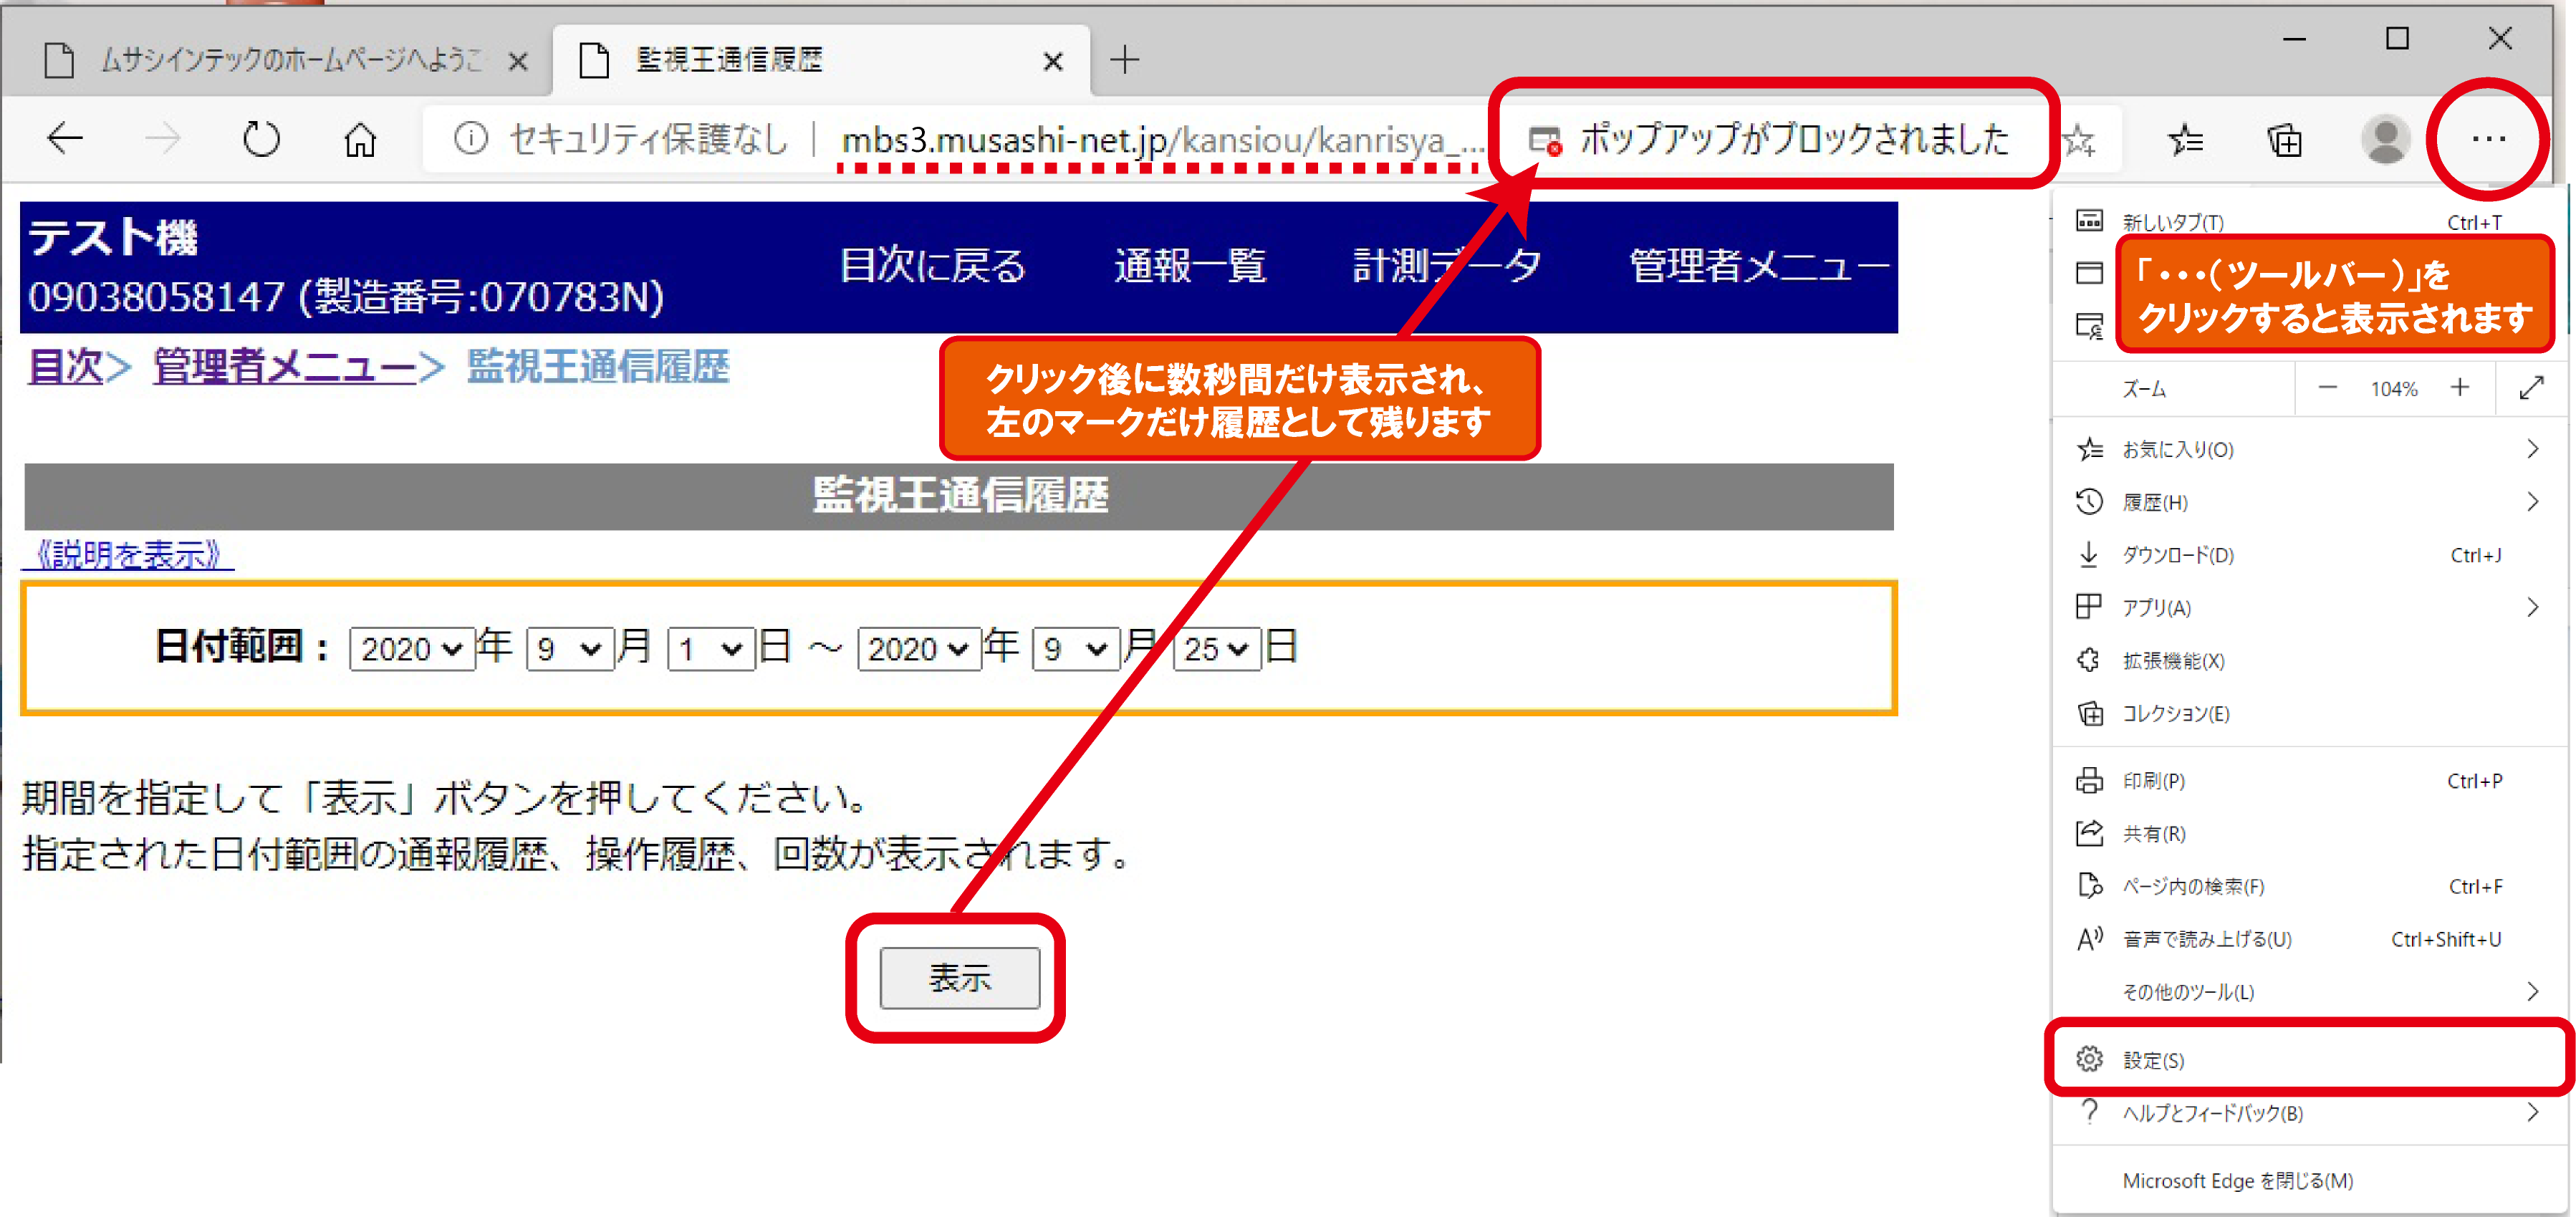Select 拡張機能(X) menu item

point(2310,661)
